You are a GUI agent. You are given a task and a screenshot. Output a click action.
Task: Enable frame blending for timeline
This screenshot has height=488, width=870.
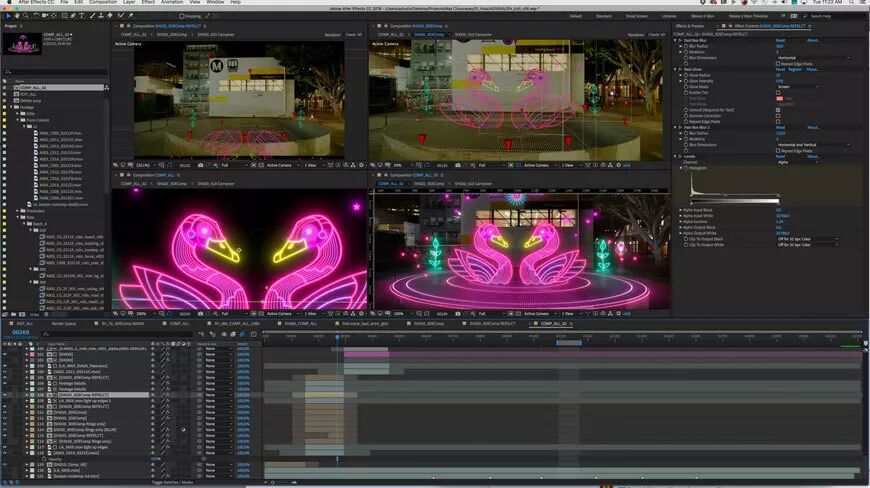tap(233, 334)
